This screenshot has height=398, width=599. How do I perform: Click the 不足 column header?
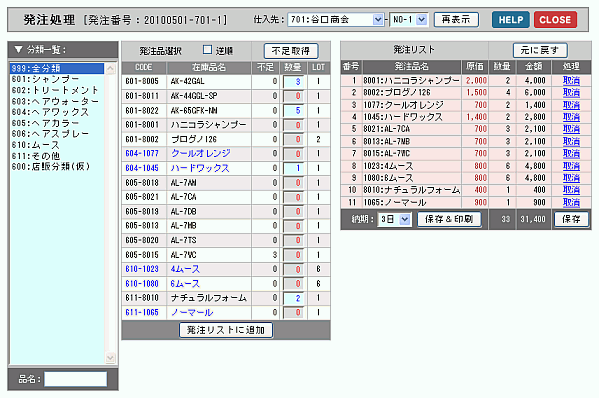pos(265,68)
